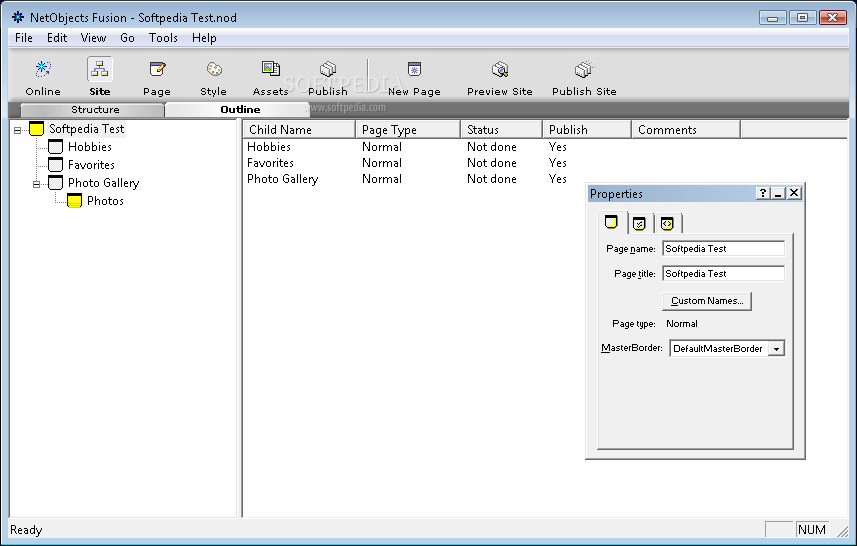857x546 pixels.
Task: Select Photos label in tree
Action: pyautogui.click(x=105, y=201)
